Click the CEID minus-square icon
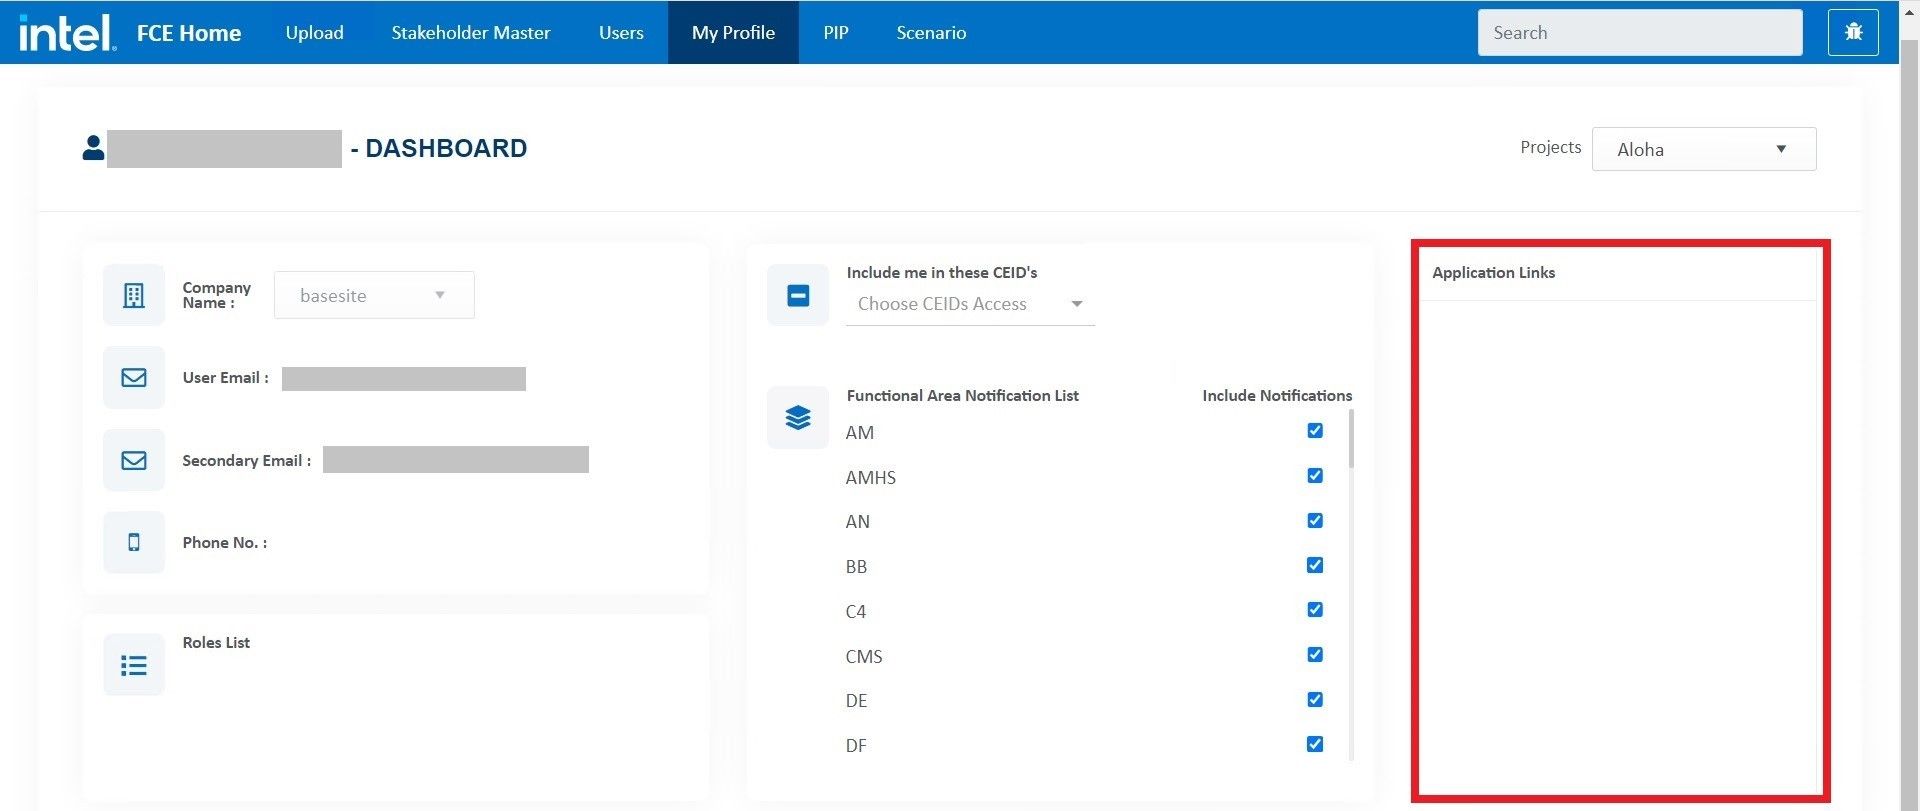The height and width of the screenshot is (811, 1920). [x=798, y=295]
